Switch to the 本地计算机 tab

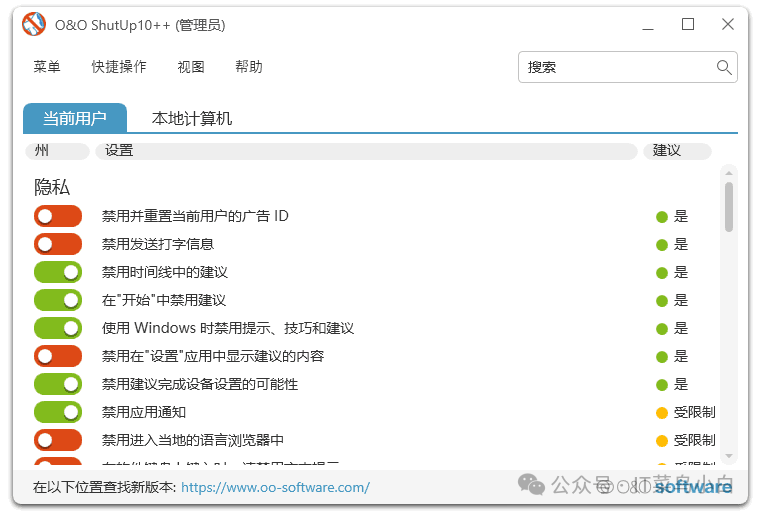pyautogui.click(x=192, y=118)
